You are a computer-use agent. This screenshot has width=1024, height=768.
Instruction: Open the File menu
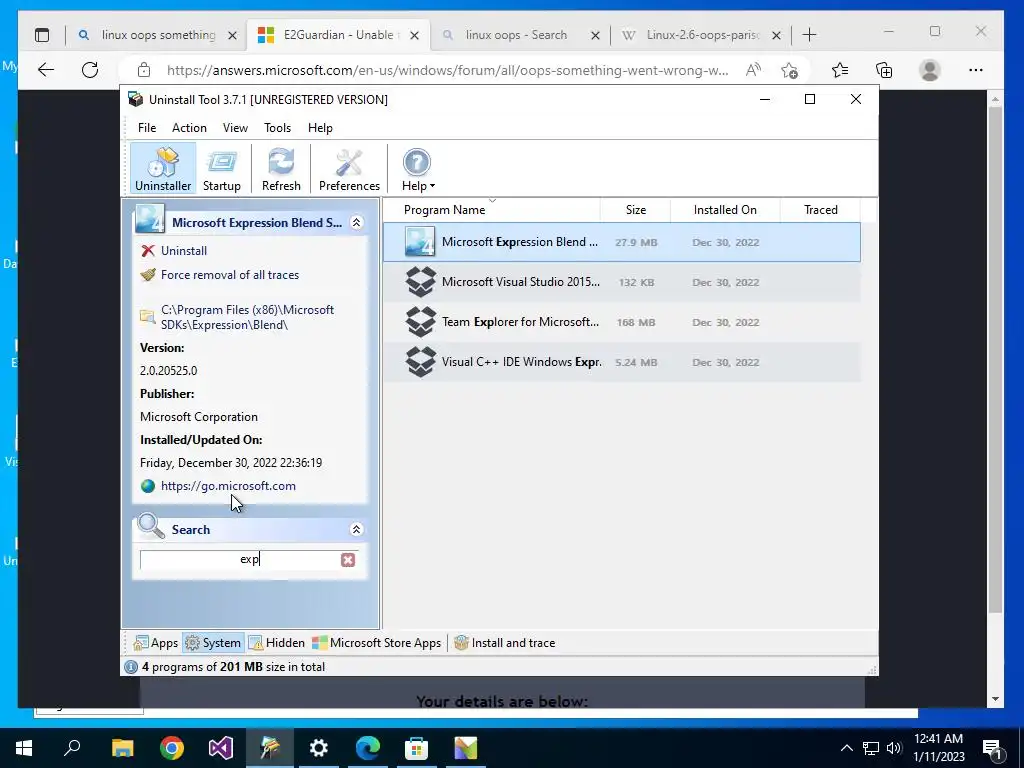146,128
